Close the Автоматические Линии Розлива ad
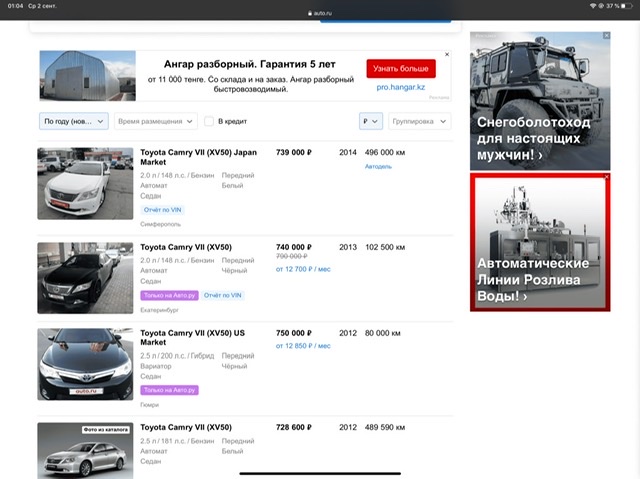 (x=607, y=177)
